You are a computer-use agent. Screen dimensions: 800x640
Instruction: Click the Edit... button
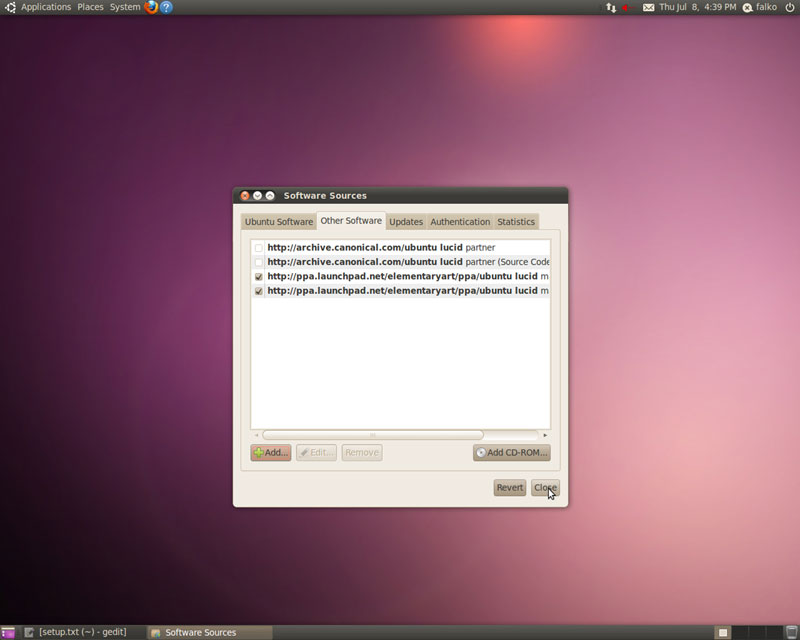pos(316,453)
